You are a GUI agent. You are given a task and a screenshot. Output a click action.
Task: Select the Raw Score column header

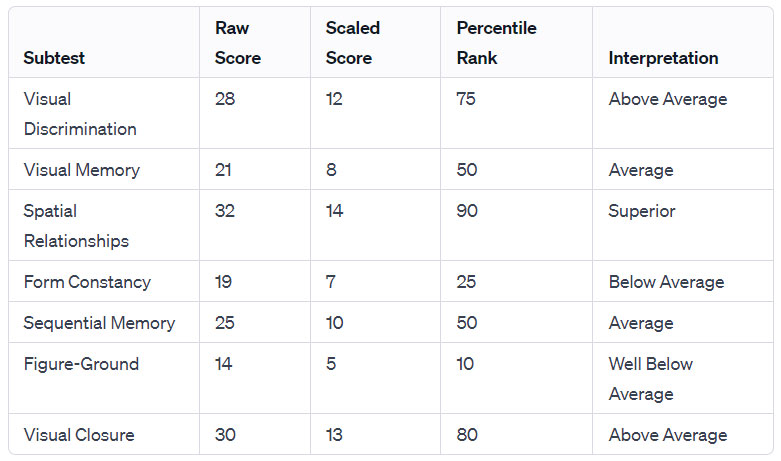(x=238, y=43)
